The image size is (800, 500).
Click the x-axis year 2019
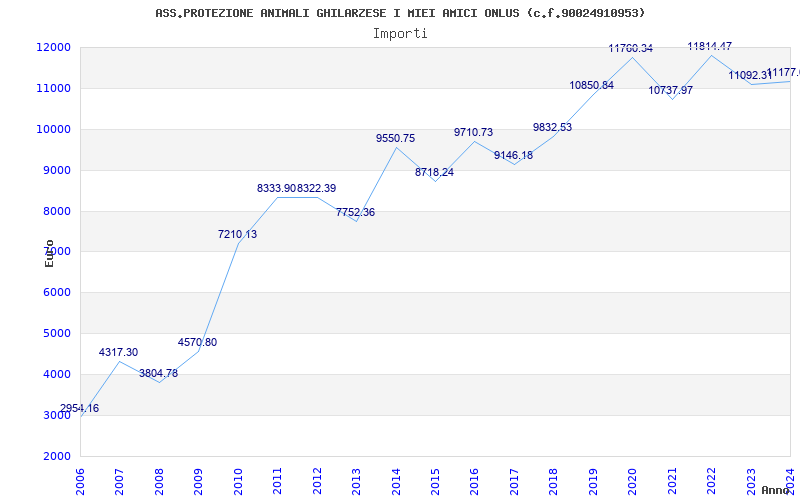click(593, 481)
